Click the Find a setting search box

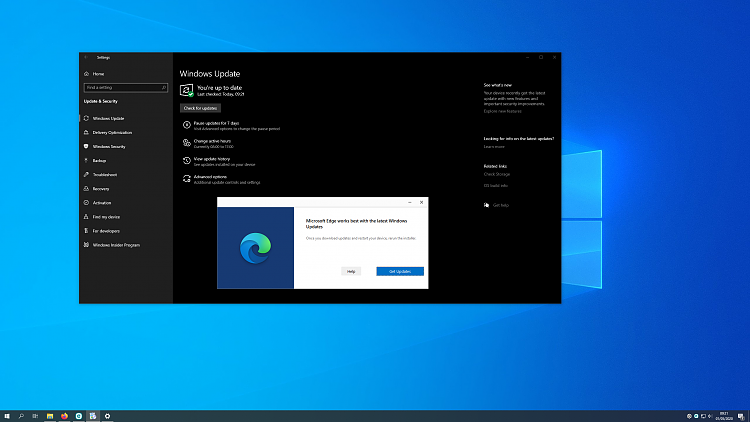point(125,88)
